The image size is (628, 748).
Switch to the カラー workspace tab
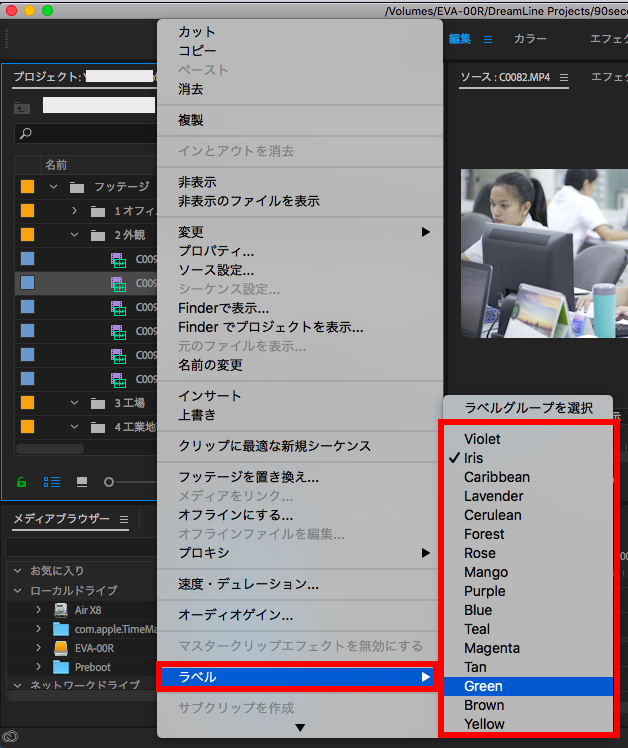530,39
